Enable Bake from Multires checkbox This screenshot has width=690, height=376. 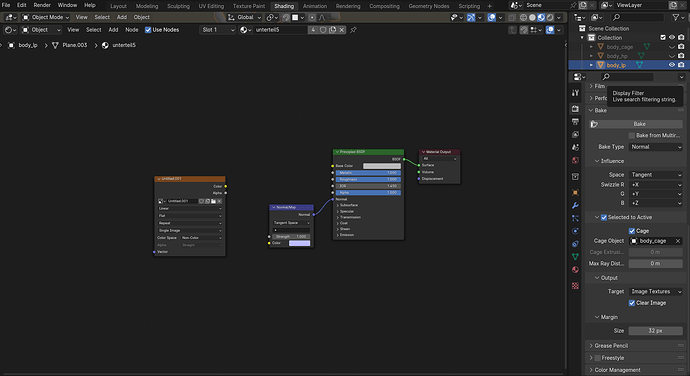pos(632,135)
